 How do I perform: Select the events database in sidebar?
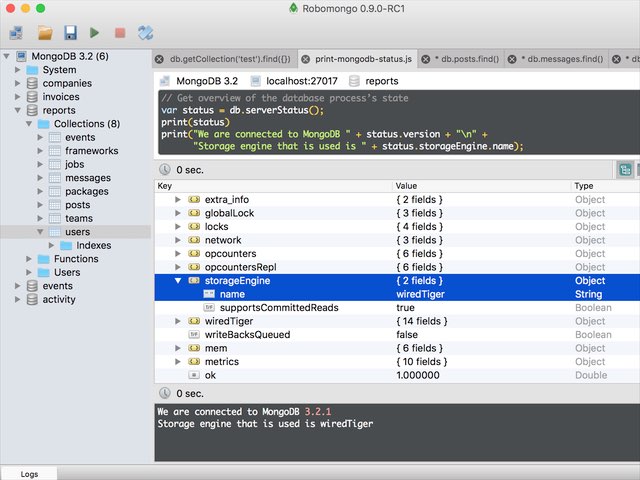point(58,286)
